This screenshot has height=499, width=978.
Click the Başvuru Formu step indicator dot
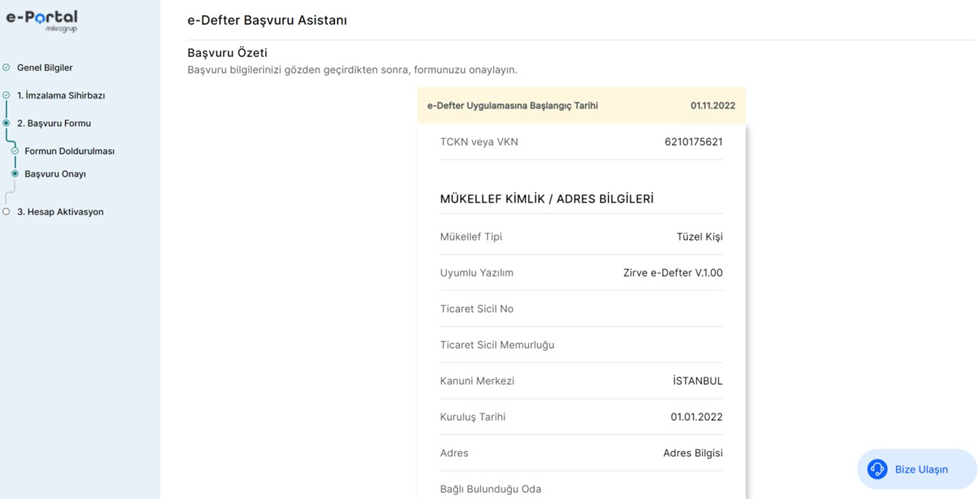coord(7,124)
